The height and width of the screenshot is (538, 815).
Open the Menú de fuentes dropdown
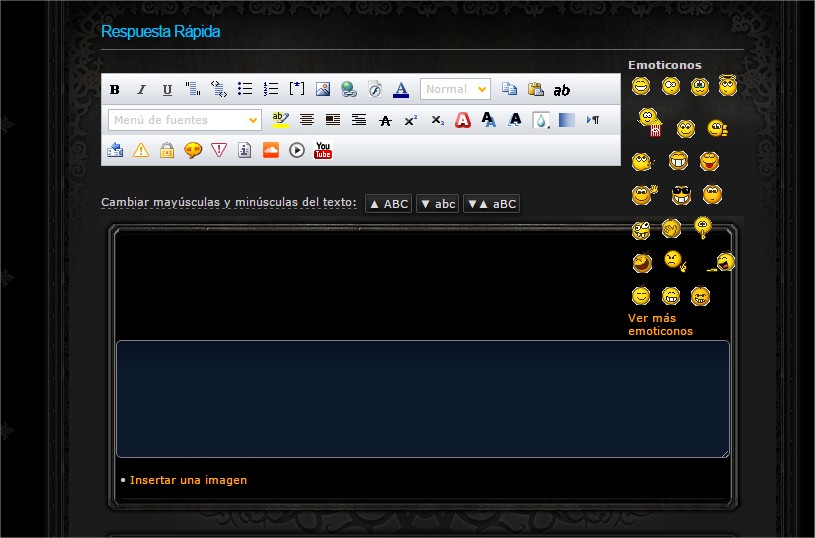(x=185, y=120)
